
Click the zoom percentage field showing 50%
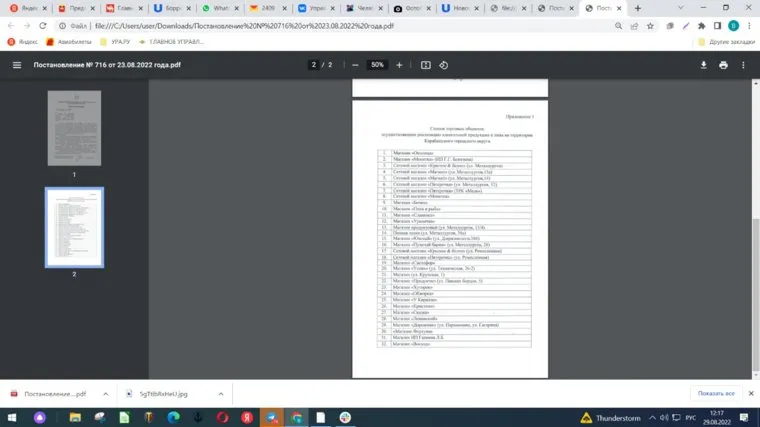[x=377, y=65]
